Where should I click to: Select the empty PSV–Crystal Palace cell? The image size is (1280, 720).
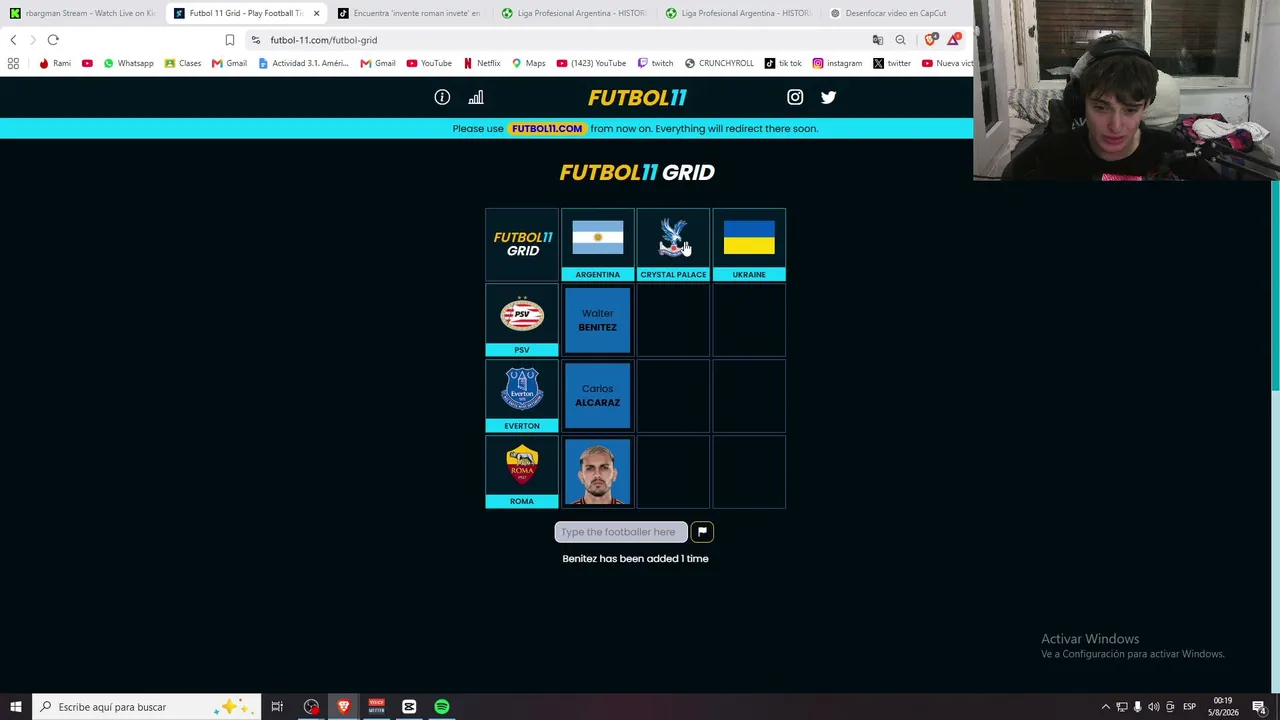(673, 320)
